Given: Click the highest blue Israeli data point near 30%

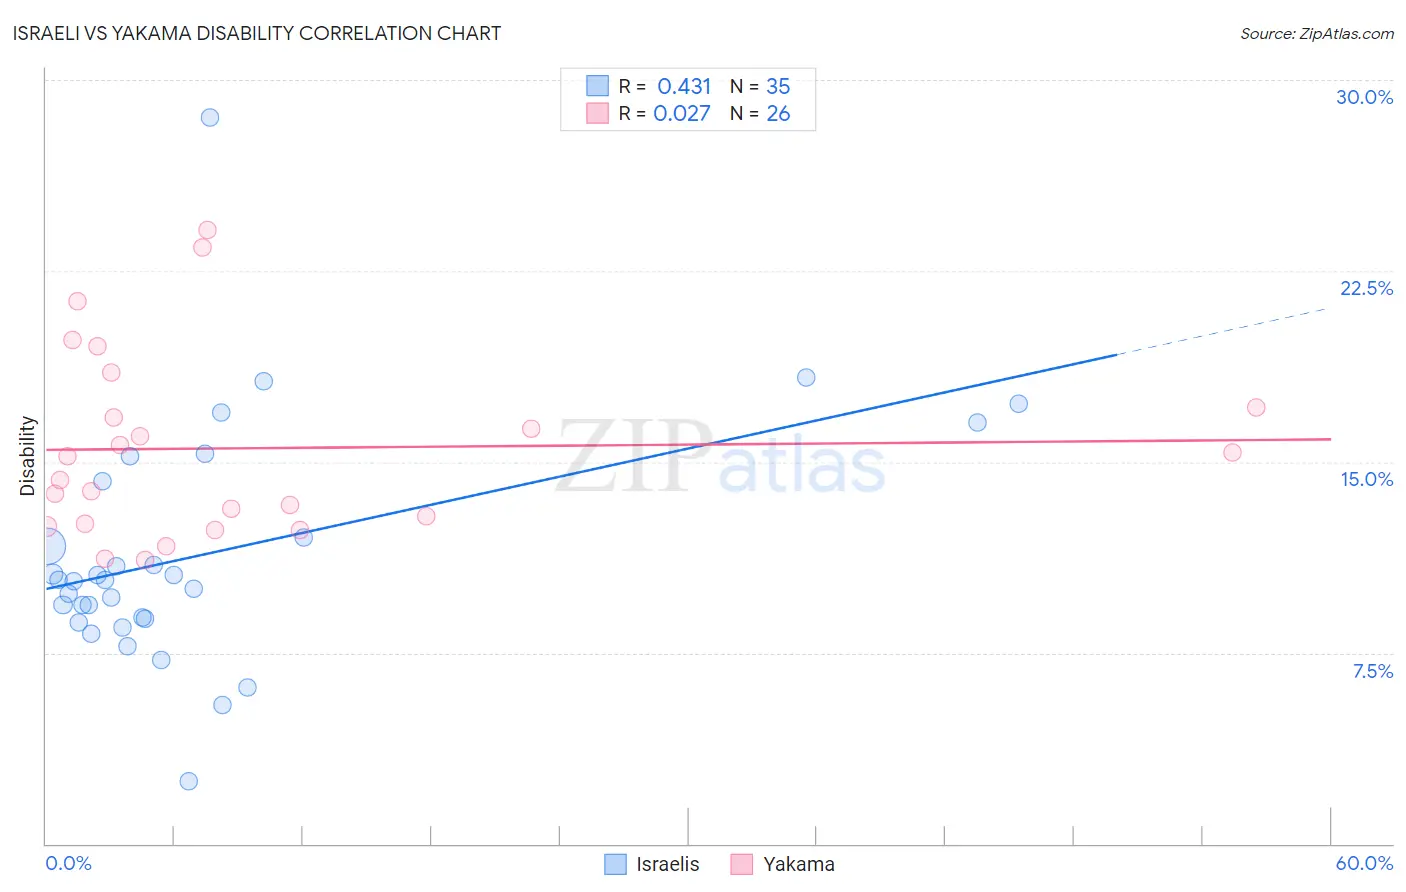Looking at the screenshot, I should coord(210,117).
